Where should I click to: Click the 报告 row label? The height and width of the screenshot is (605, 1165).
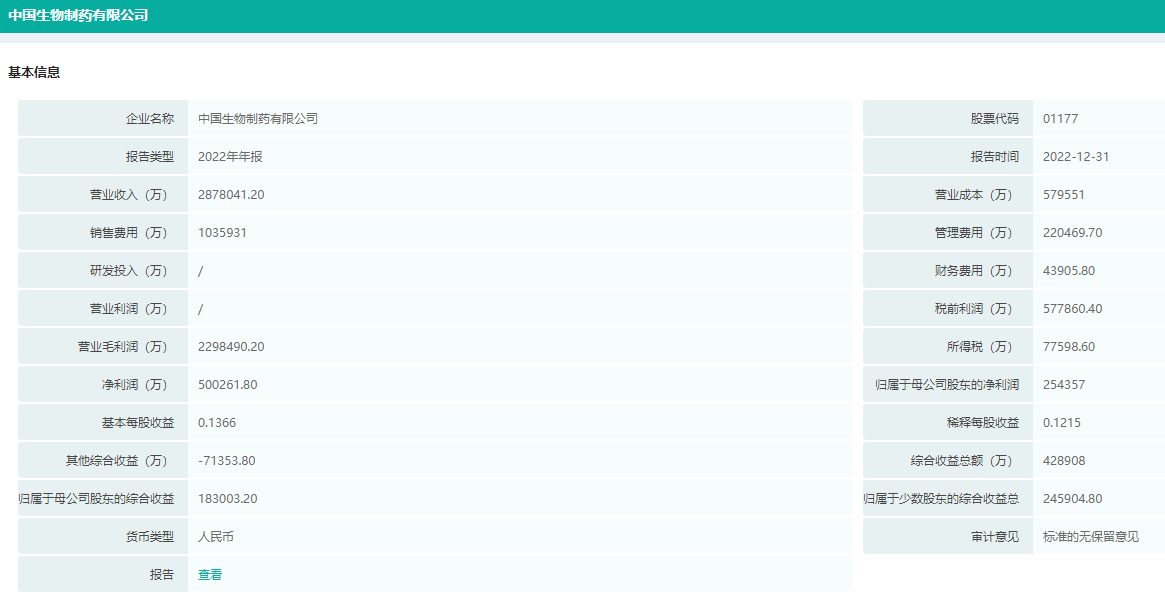[x=162, y=575]
